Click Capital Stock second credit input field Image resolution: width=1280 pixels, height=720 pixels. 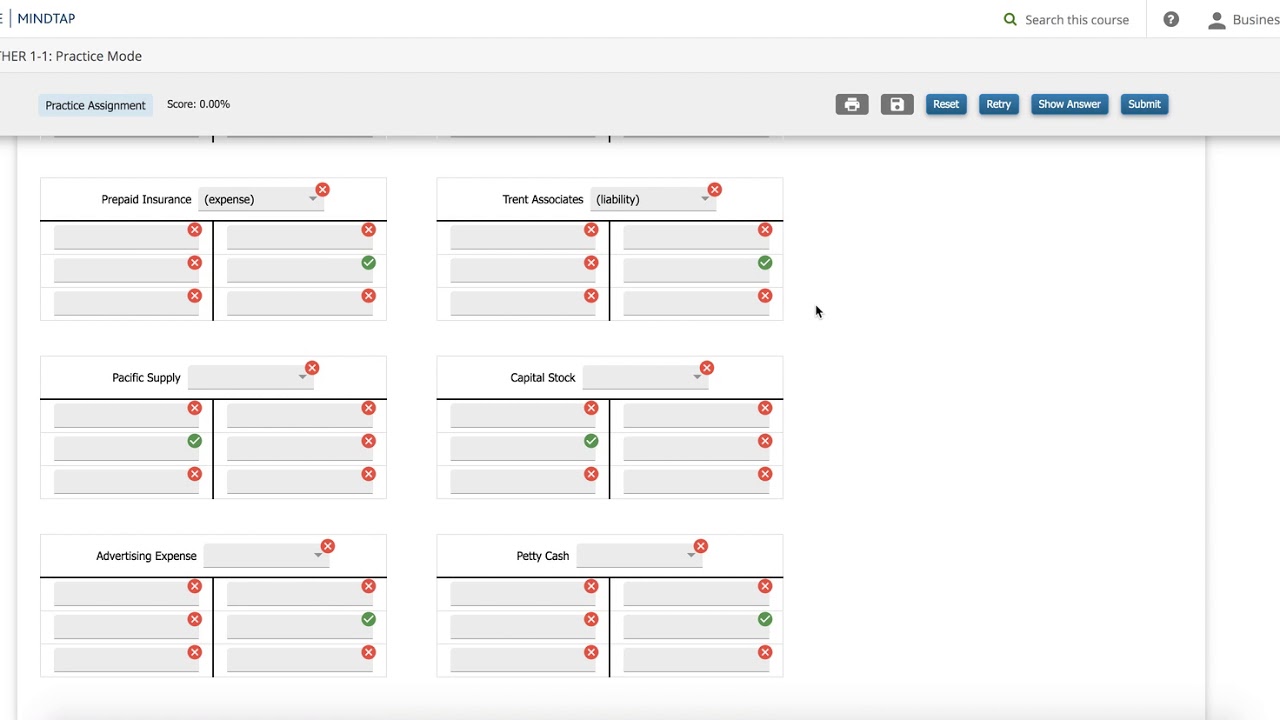[696, 448]
